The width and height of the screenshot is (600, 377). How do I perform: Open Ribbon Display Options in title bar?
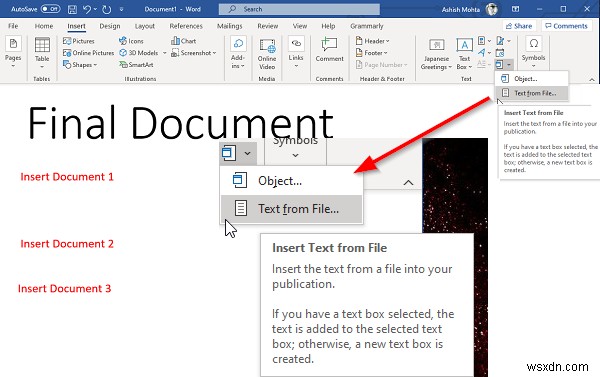pyautogui.click(x=515, y=9)
